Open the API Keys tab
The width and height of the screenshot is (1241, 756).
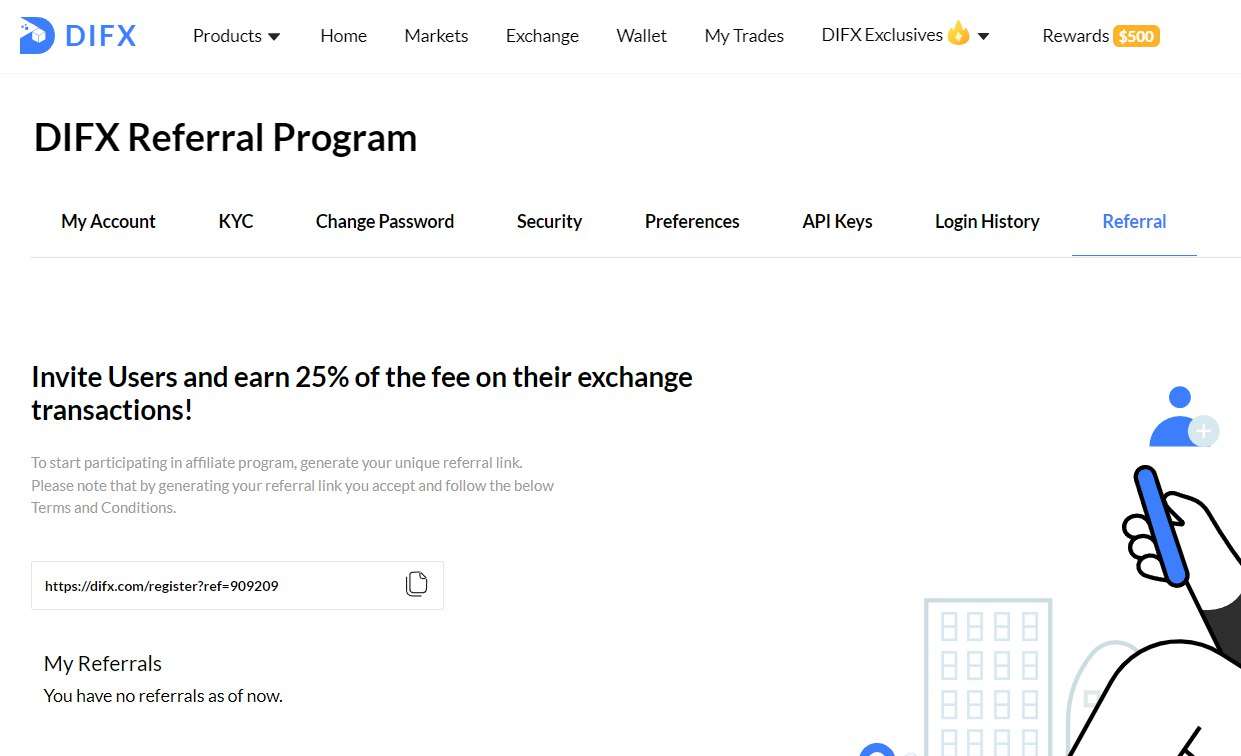click(x=837, y=221)
